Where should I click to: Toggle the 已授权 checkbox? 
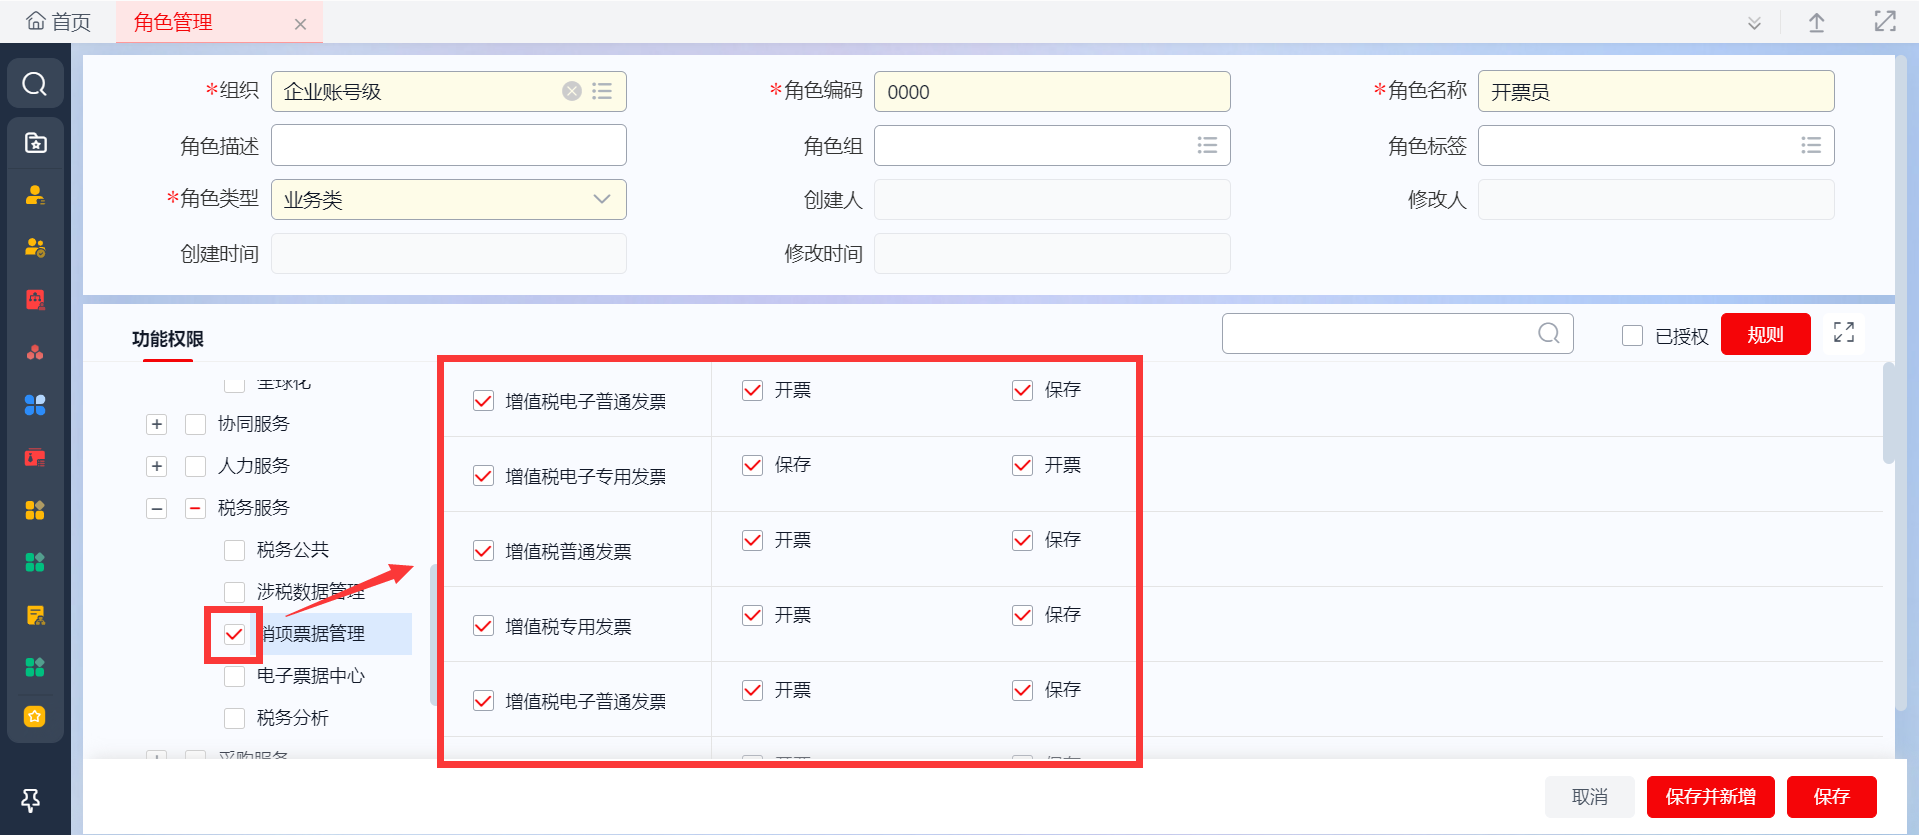pos(1632,336)
